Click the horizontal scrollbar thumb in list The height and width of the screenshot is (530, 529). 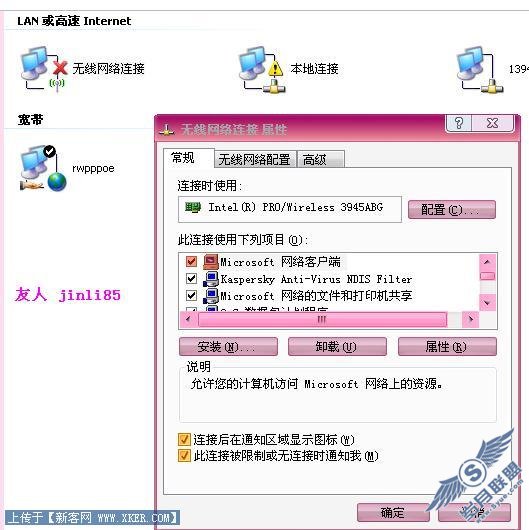coord(322,319)
